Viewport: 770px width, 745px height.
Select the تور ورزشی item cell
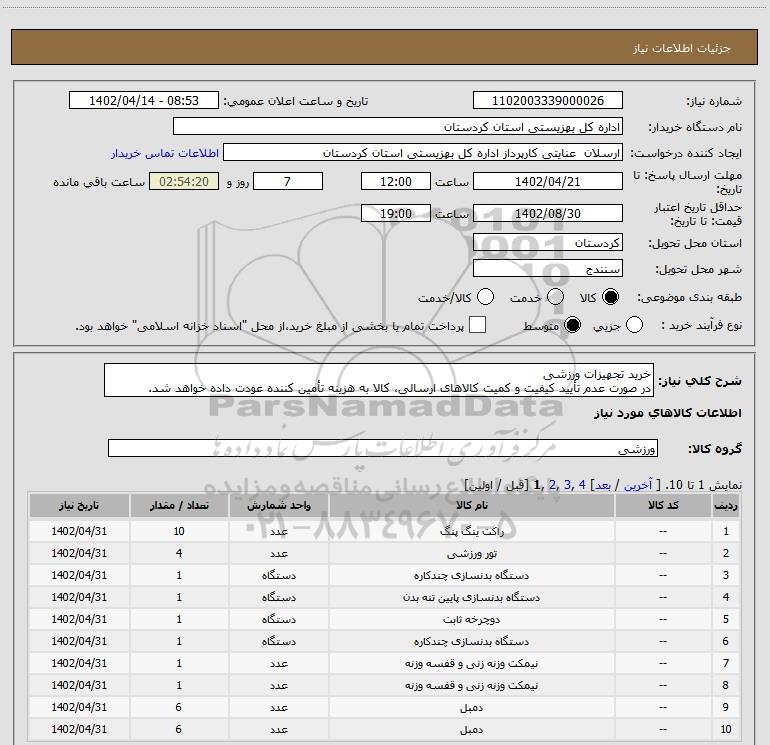tap(471, 553)
